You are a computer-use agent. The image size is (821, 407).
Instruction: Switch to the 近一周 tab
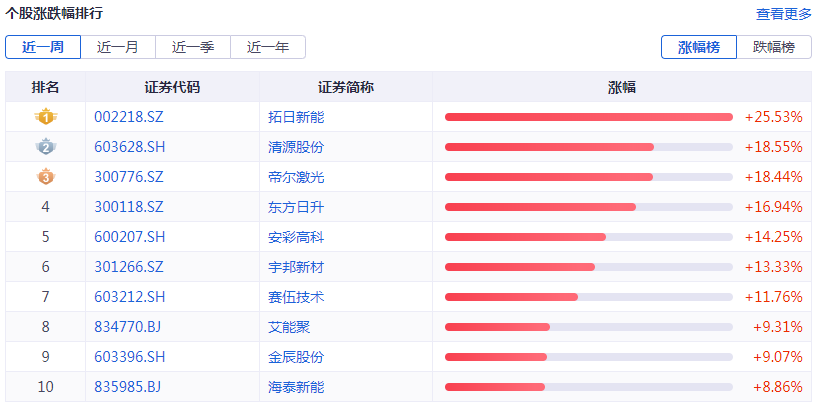coord(43,47)
